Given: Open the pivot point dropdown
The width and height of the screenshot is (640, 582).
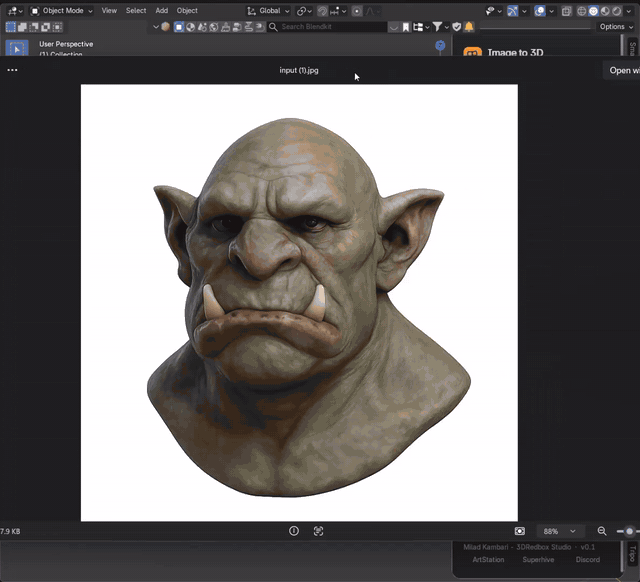Looking at the screenshot, I should point(304,11).
